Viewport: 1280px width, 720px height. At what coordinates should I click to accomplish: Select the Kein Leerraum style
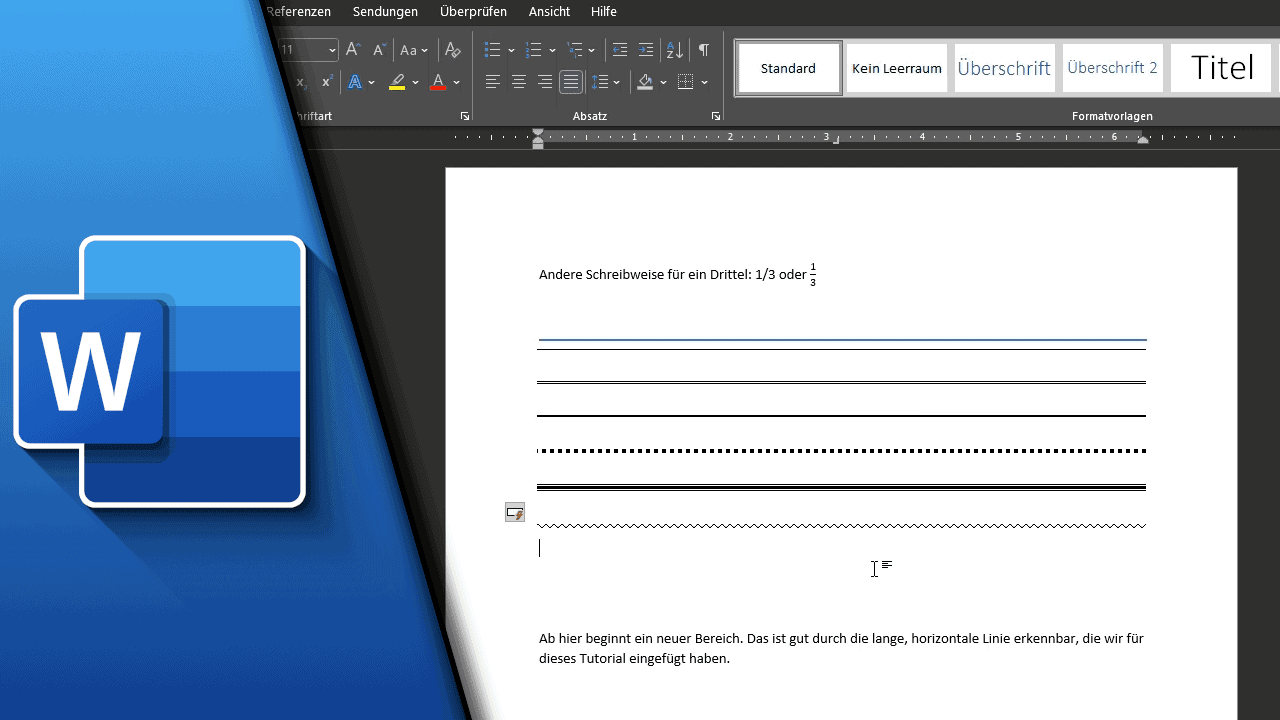[x=897, y=68]
